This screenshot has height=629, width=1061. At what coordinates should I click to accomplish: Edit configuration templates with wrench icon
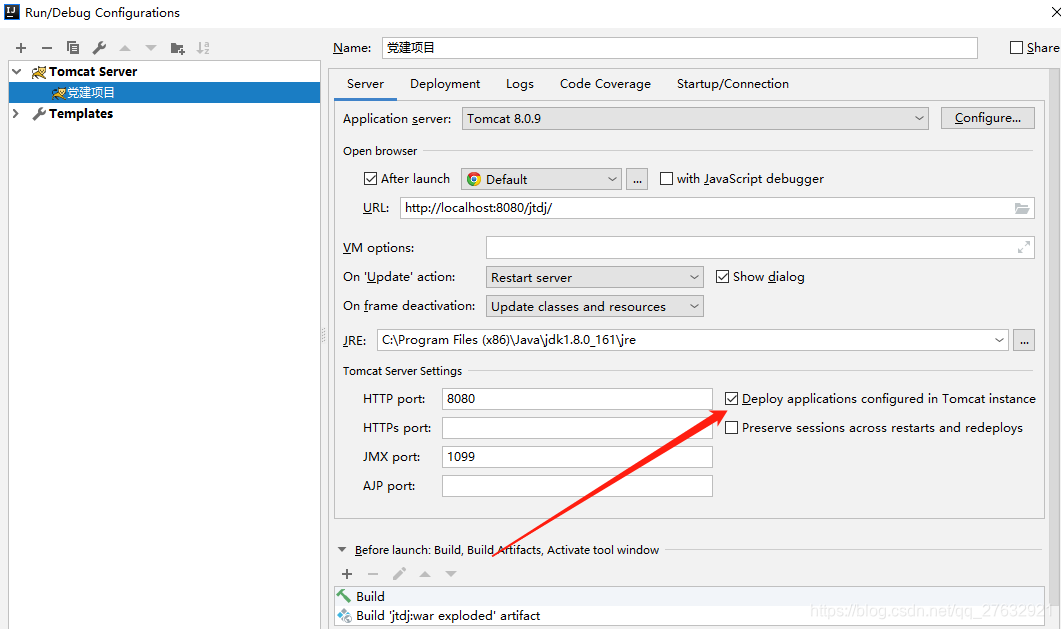pos(97,47)
